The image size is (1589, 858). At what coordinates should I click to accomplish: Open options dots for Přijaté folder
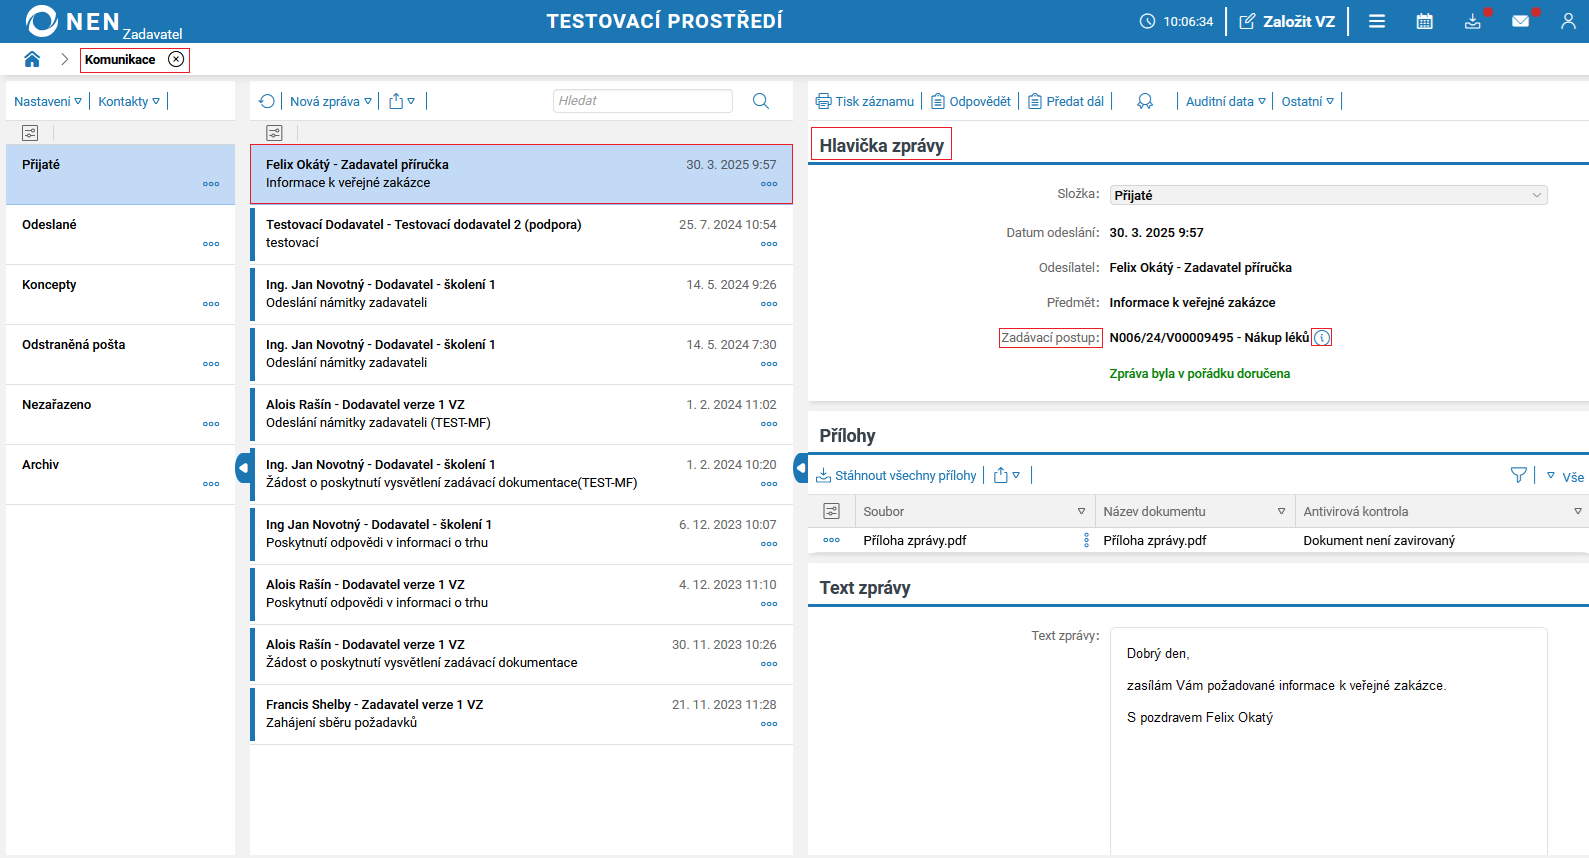pos(211,184)
